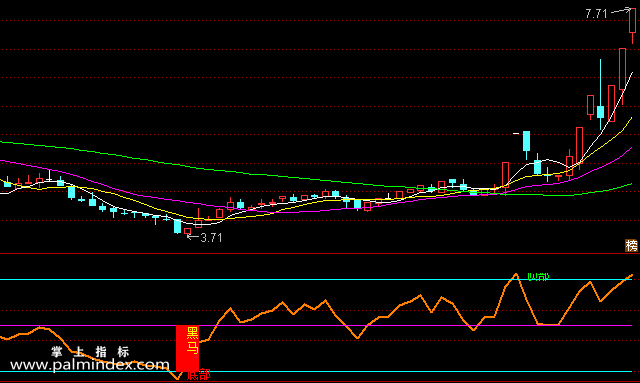Click the red 底部 label
Image resolution: width=640 pixels, height=383 pixels.
tap(198, 375)
